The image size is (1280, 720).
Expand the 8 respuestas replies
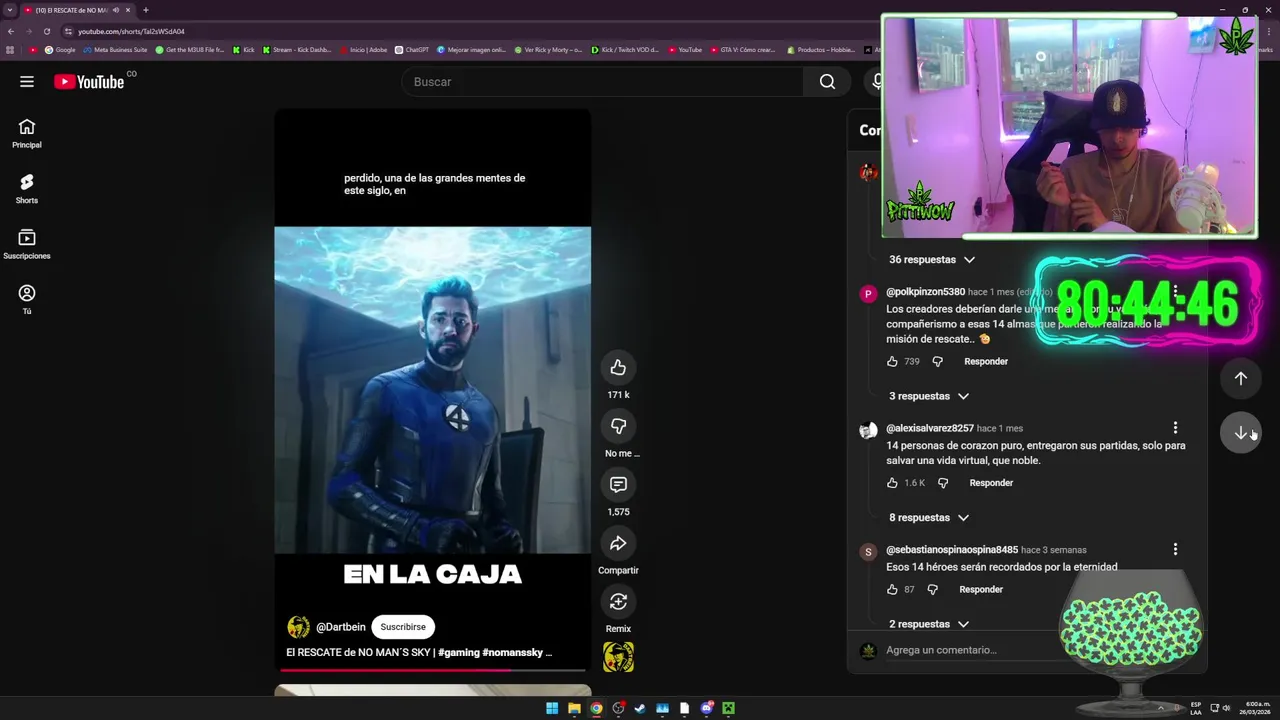[x=929, y=518]
